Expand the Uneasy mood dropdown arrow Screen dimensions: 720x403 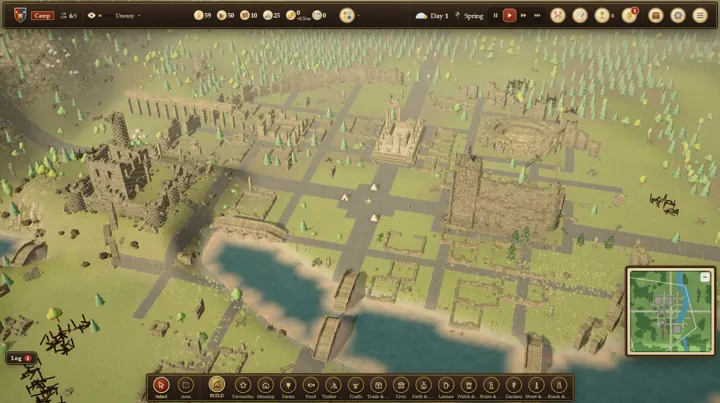pyautogui.click(x=139, y=16)
